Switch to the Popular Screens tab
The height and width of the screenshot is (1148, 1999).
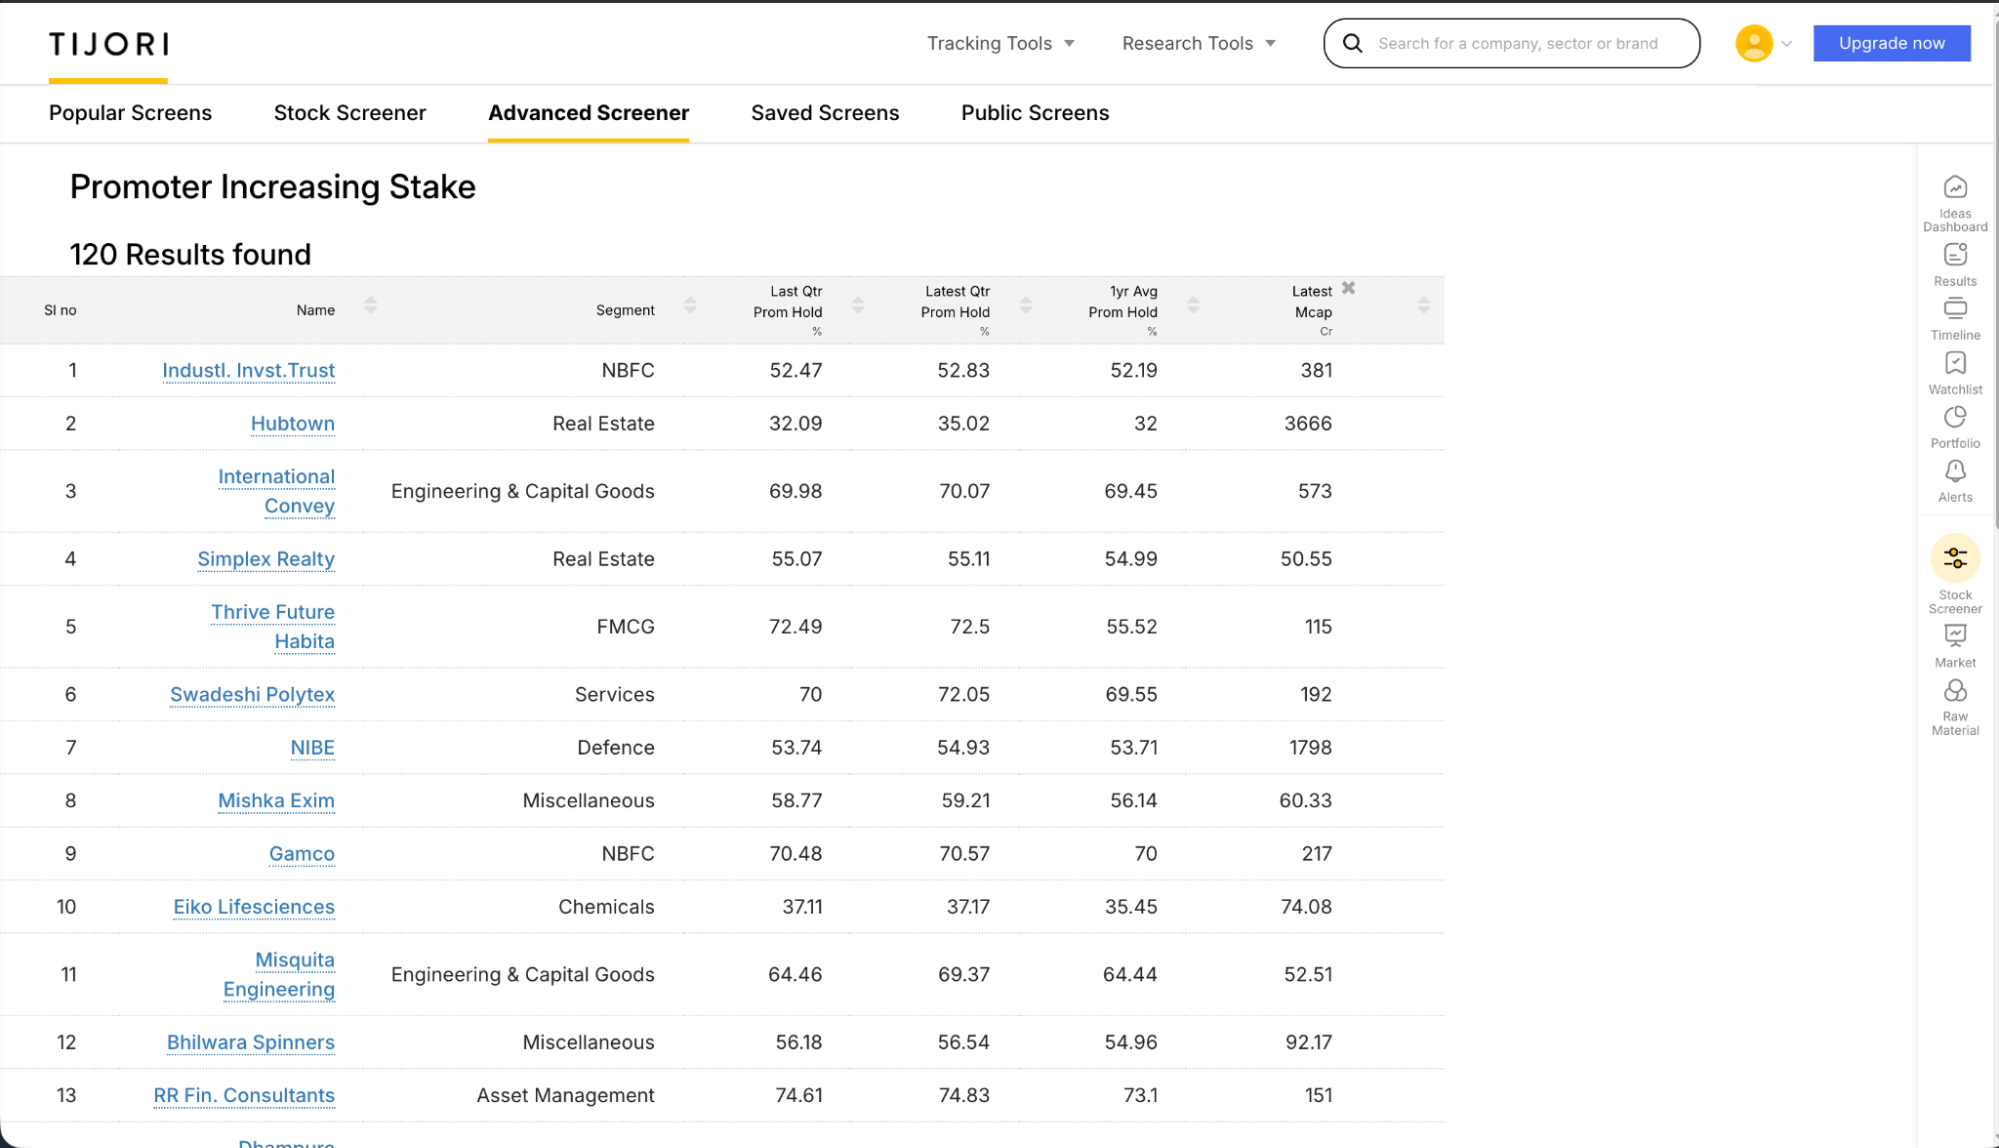(x=130, y=113)
